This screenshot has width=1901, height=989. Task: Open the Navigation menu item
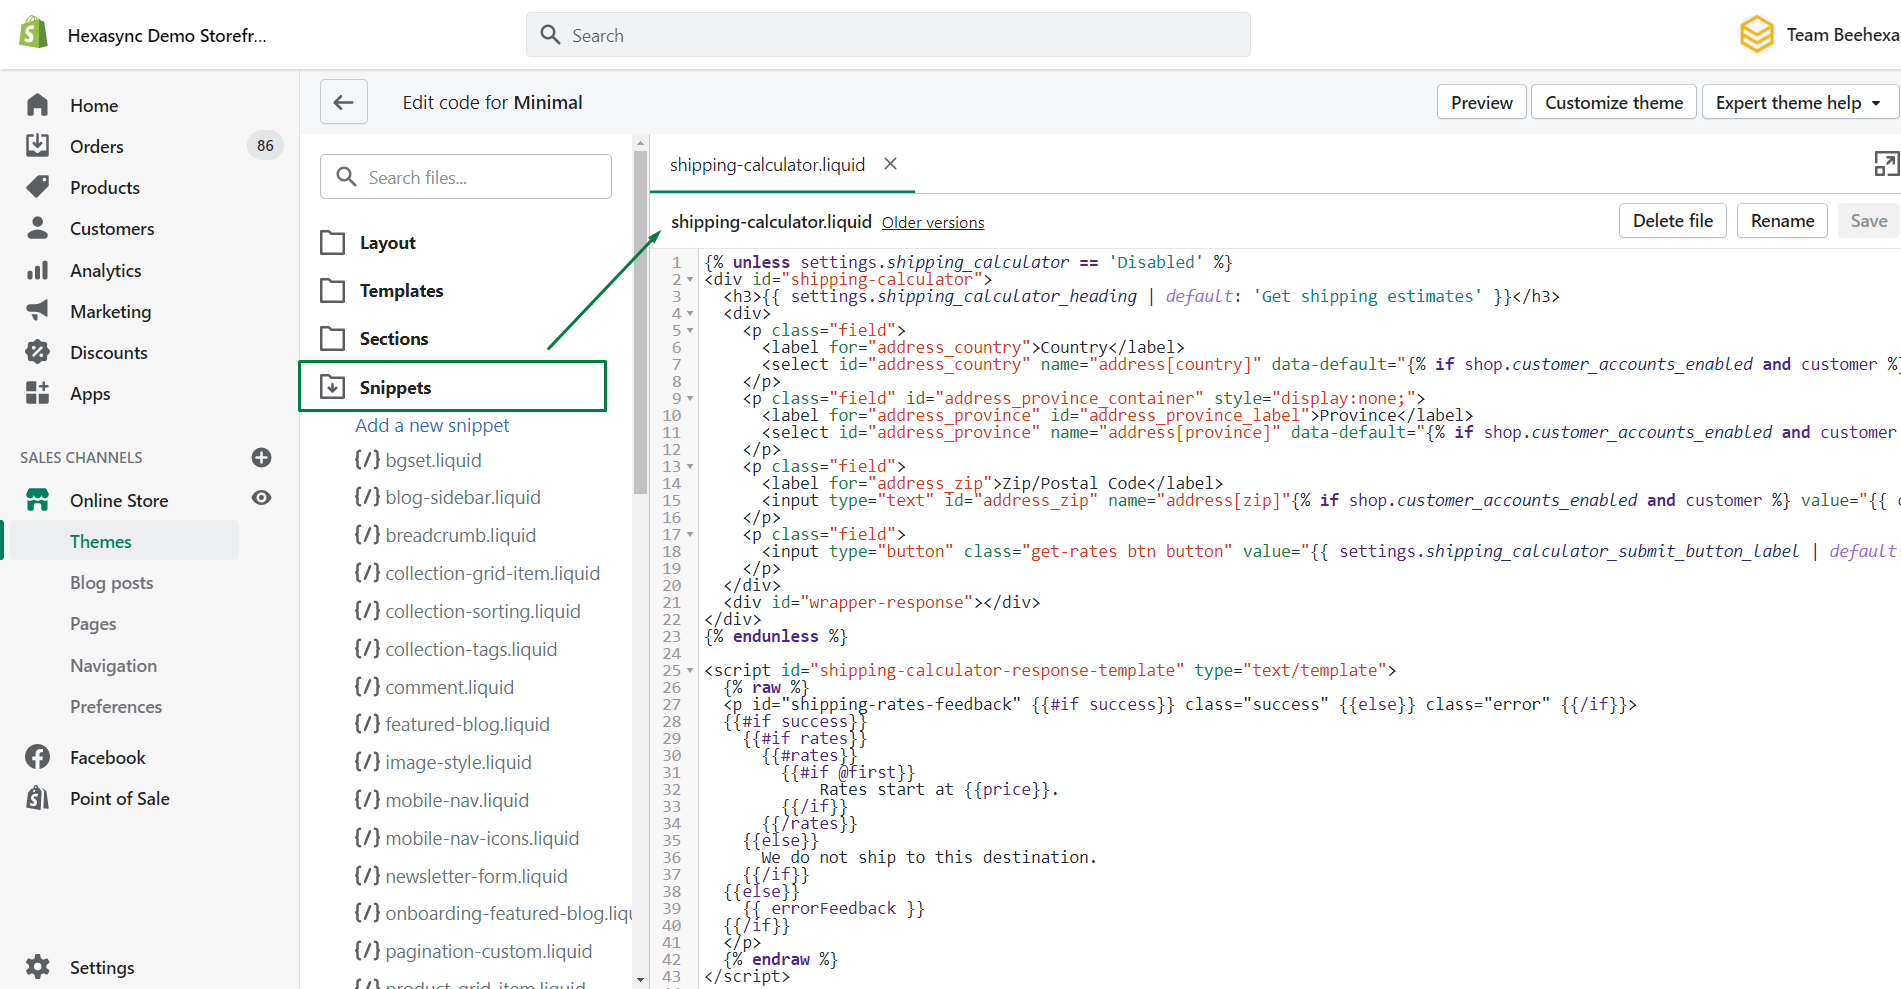coord(113,666)
